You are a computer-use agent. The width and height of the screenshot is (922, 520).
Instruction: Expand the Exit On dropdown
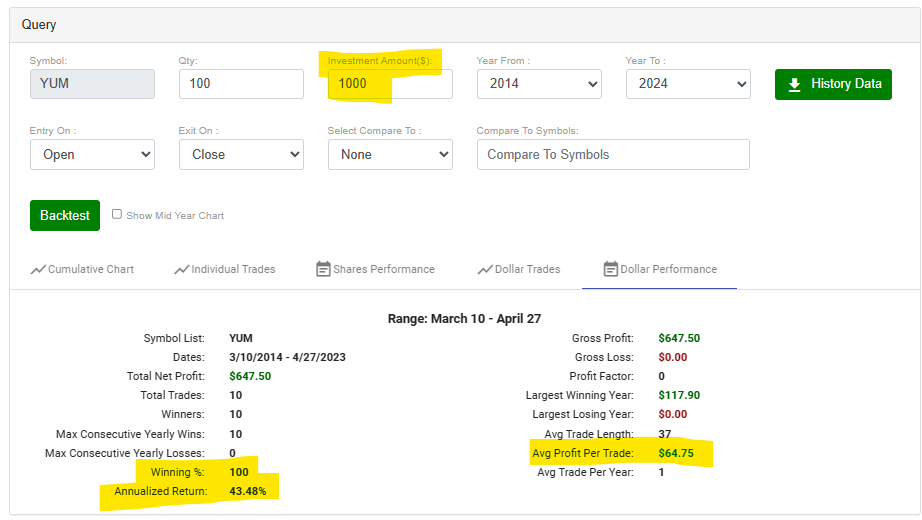tap(241, 154)
